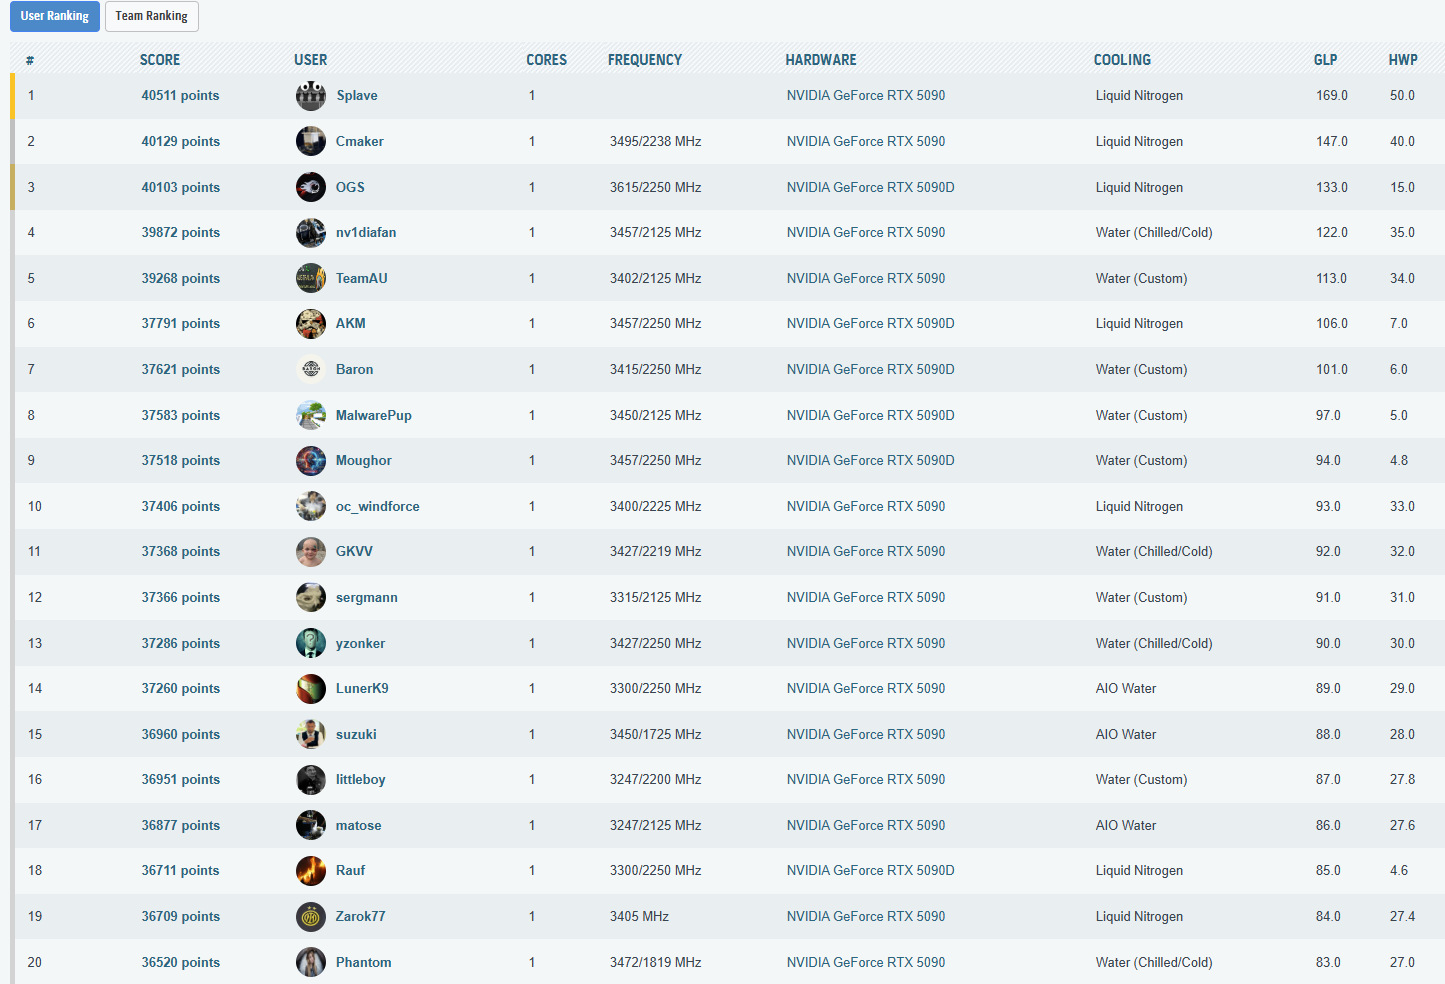Open OGS avatar image
The width and height of the screenshot is (1445, 984).
[x=311, y=187]
